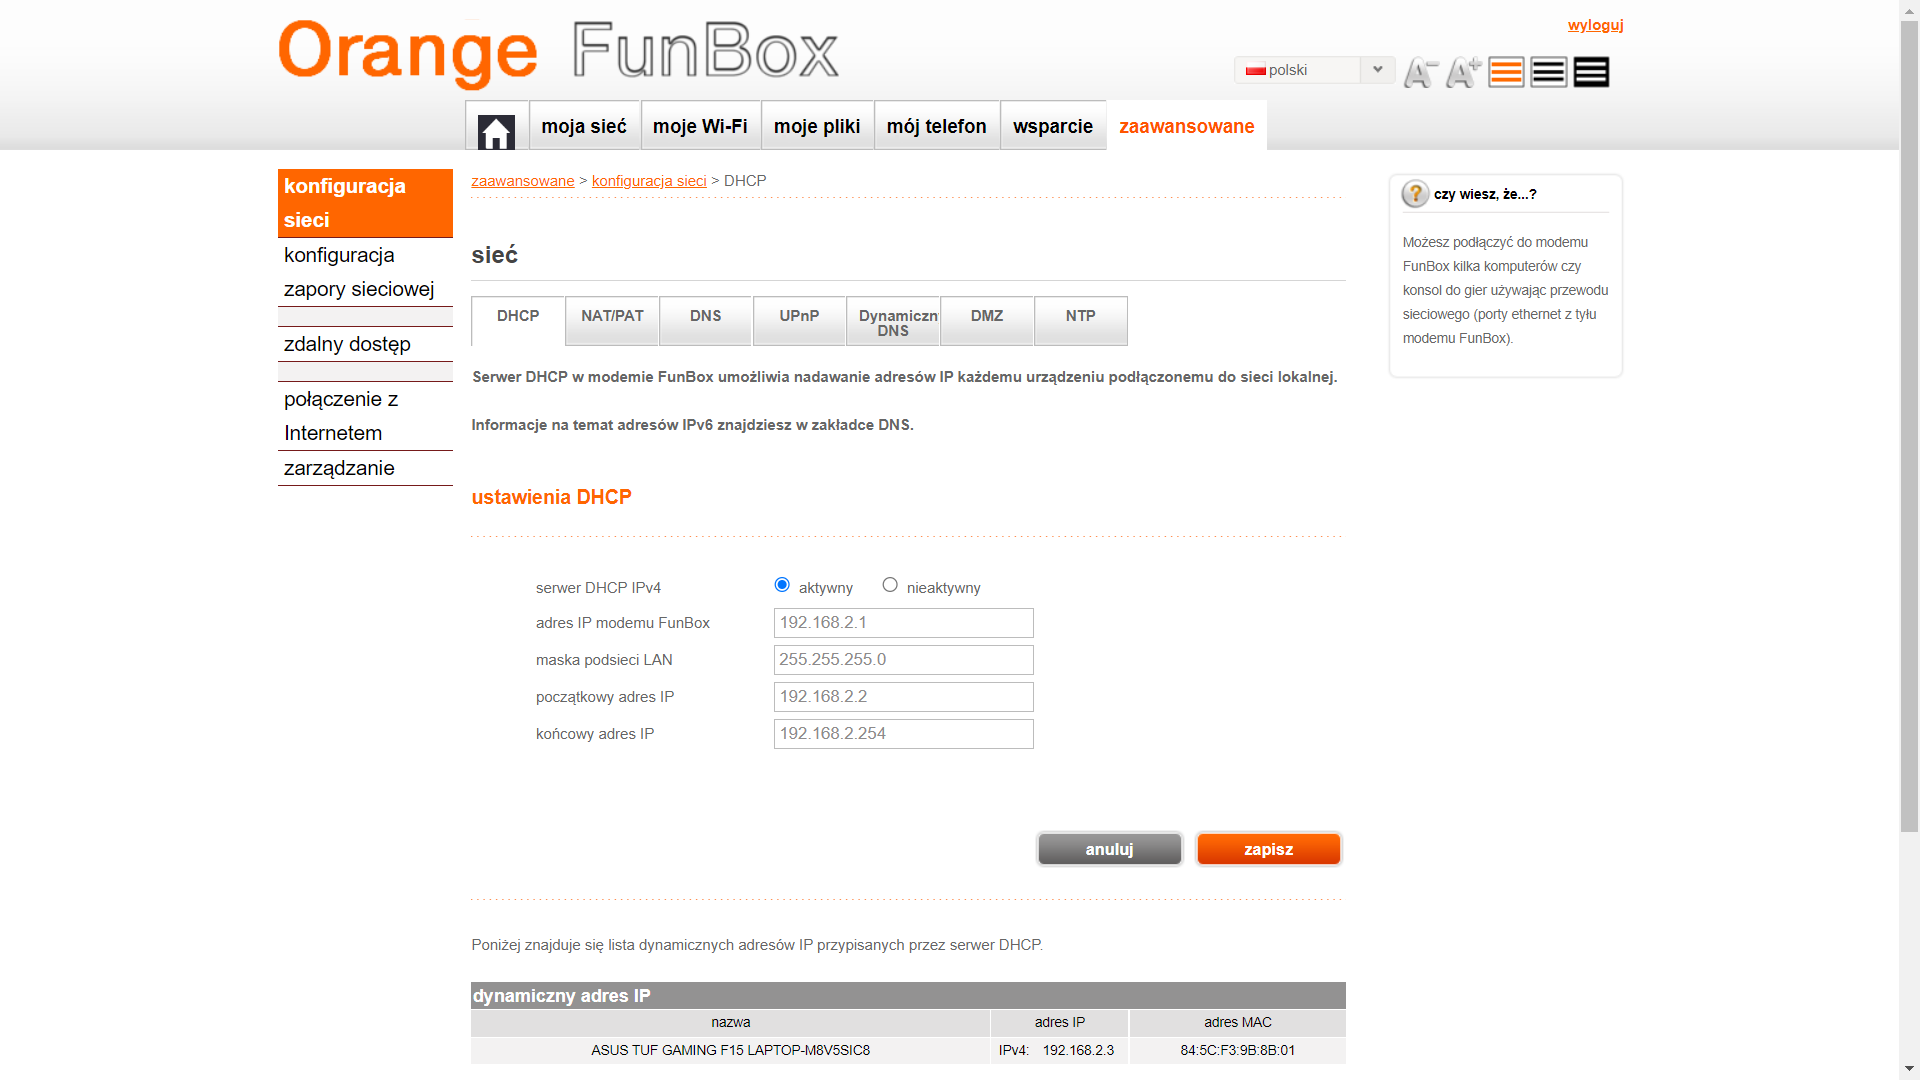This screenshot has height=1080, width=1920.
Task: Click the adres IP modemu FunBox field
Action: [x=904, y=623]
